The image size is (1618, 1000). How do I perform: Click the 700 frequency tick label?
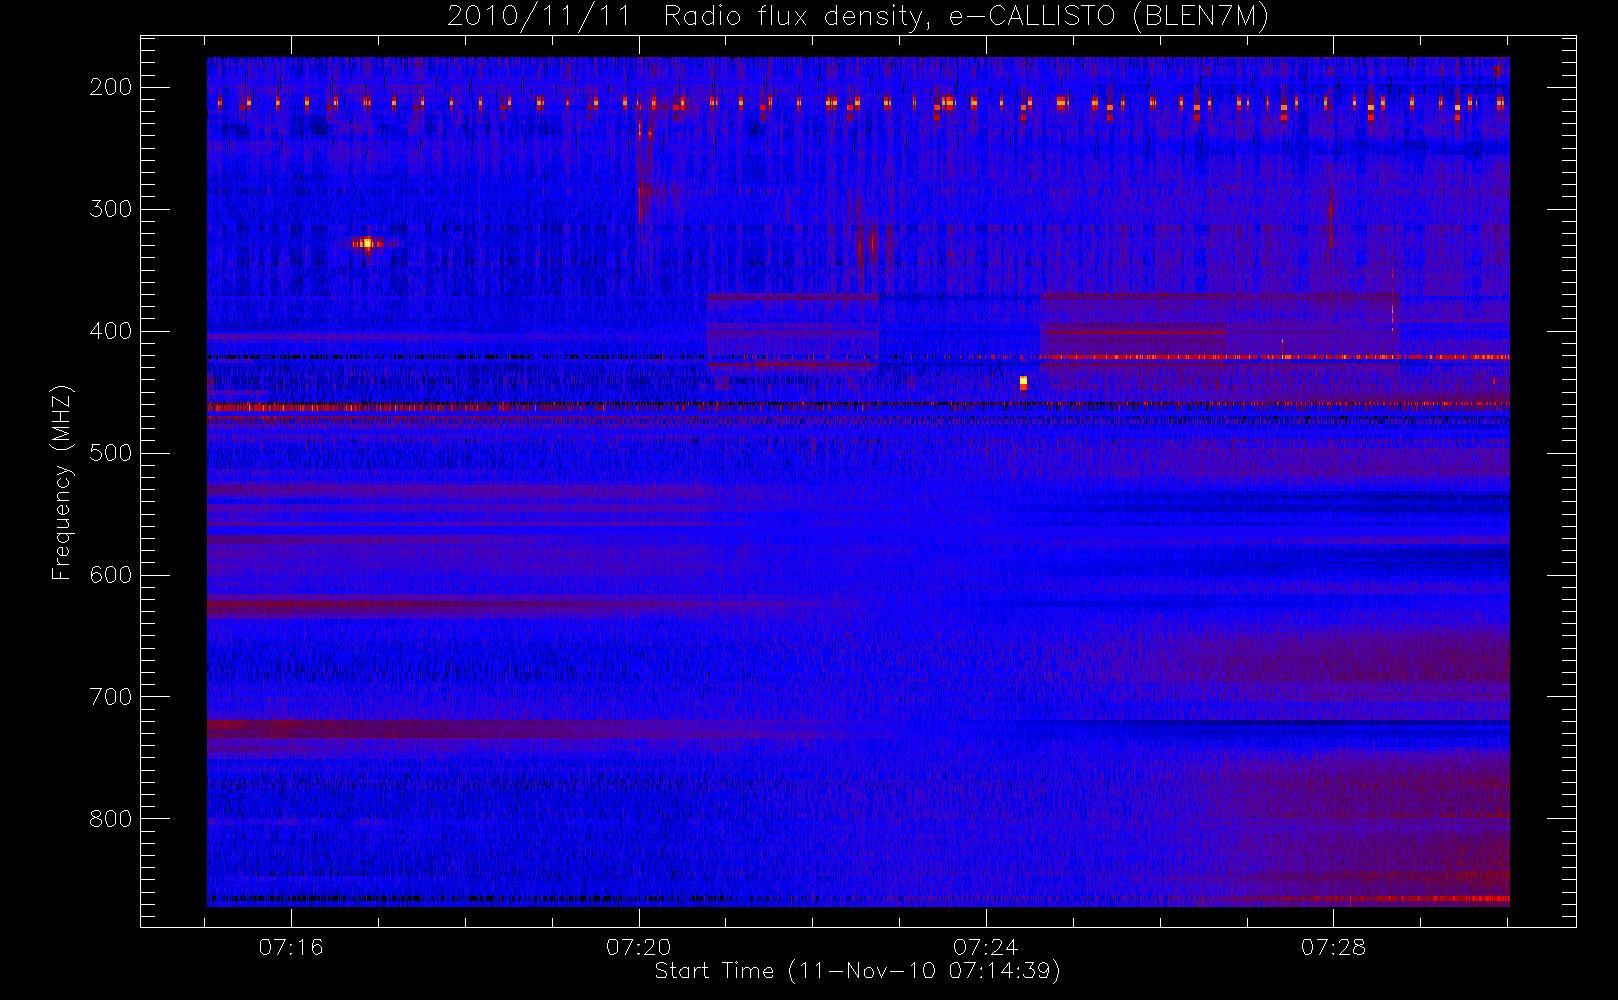tap(111, 697)
